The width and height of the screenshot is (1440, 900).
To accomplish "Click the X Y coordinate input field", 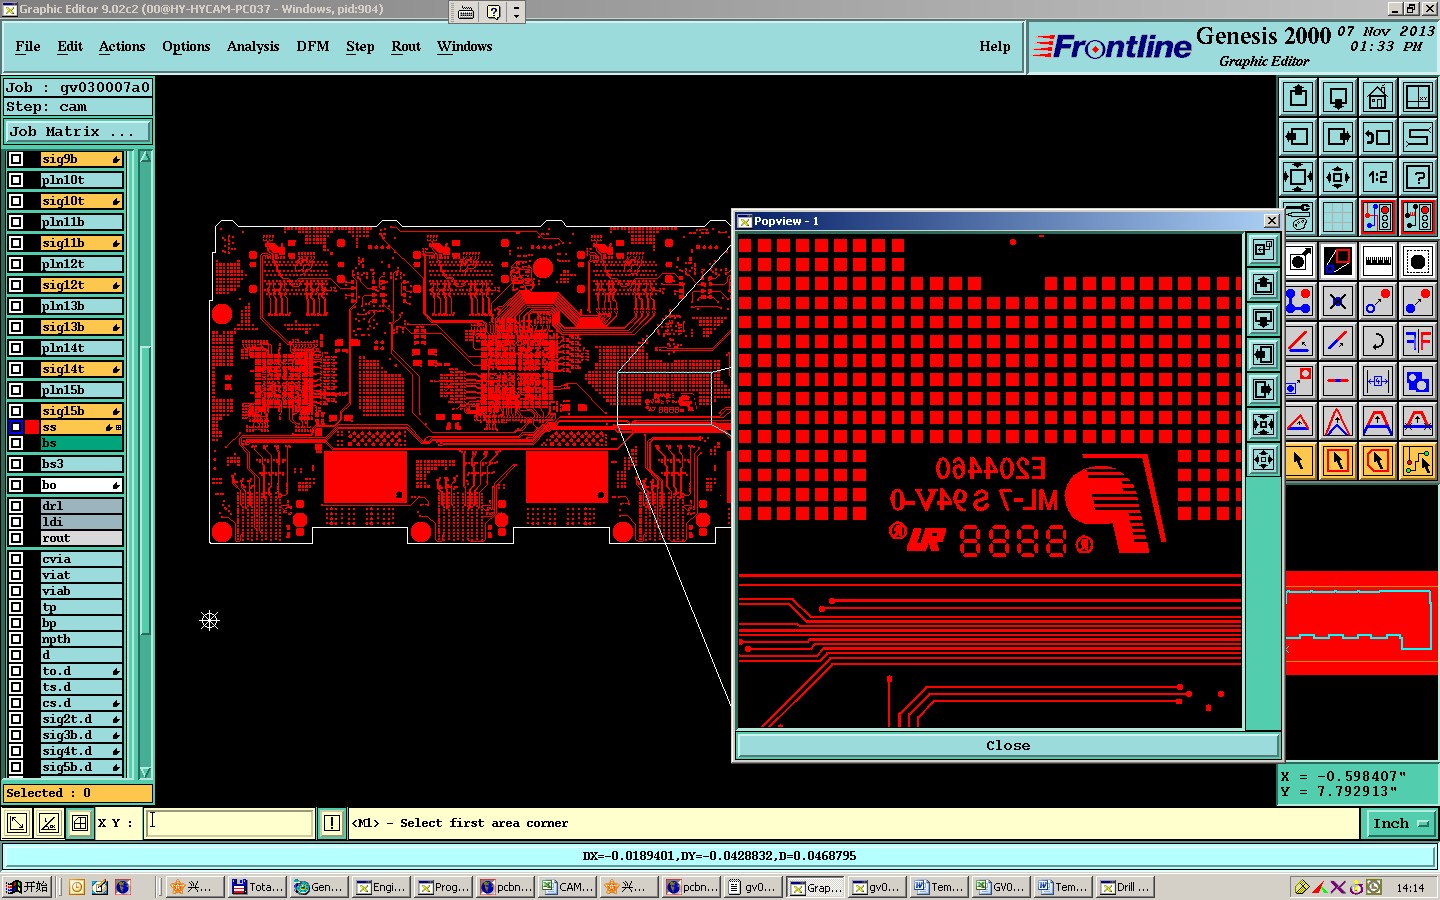I will pos(230,823).
